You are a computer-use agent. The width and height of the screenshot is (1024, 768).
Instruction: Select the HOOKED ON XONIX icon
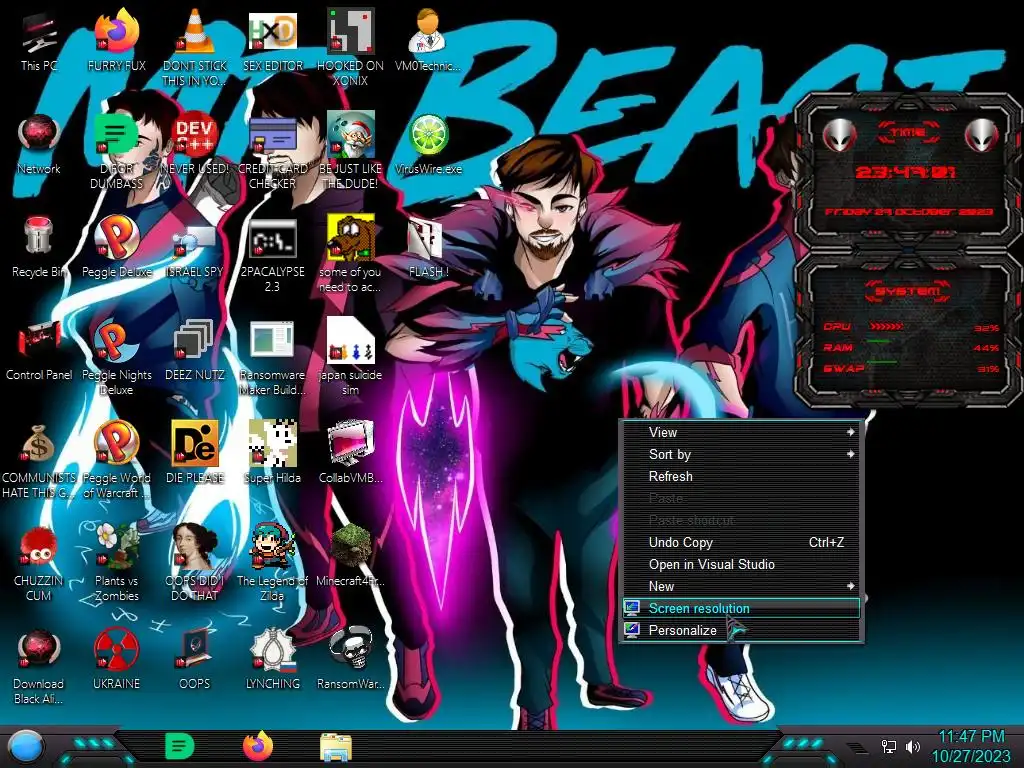point(350,33)
